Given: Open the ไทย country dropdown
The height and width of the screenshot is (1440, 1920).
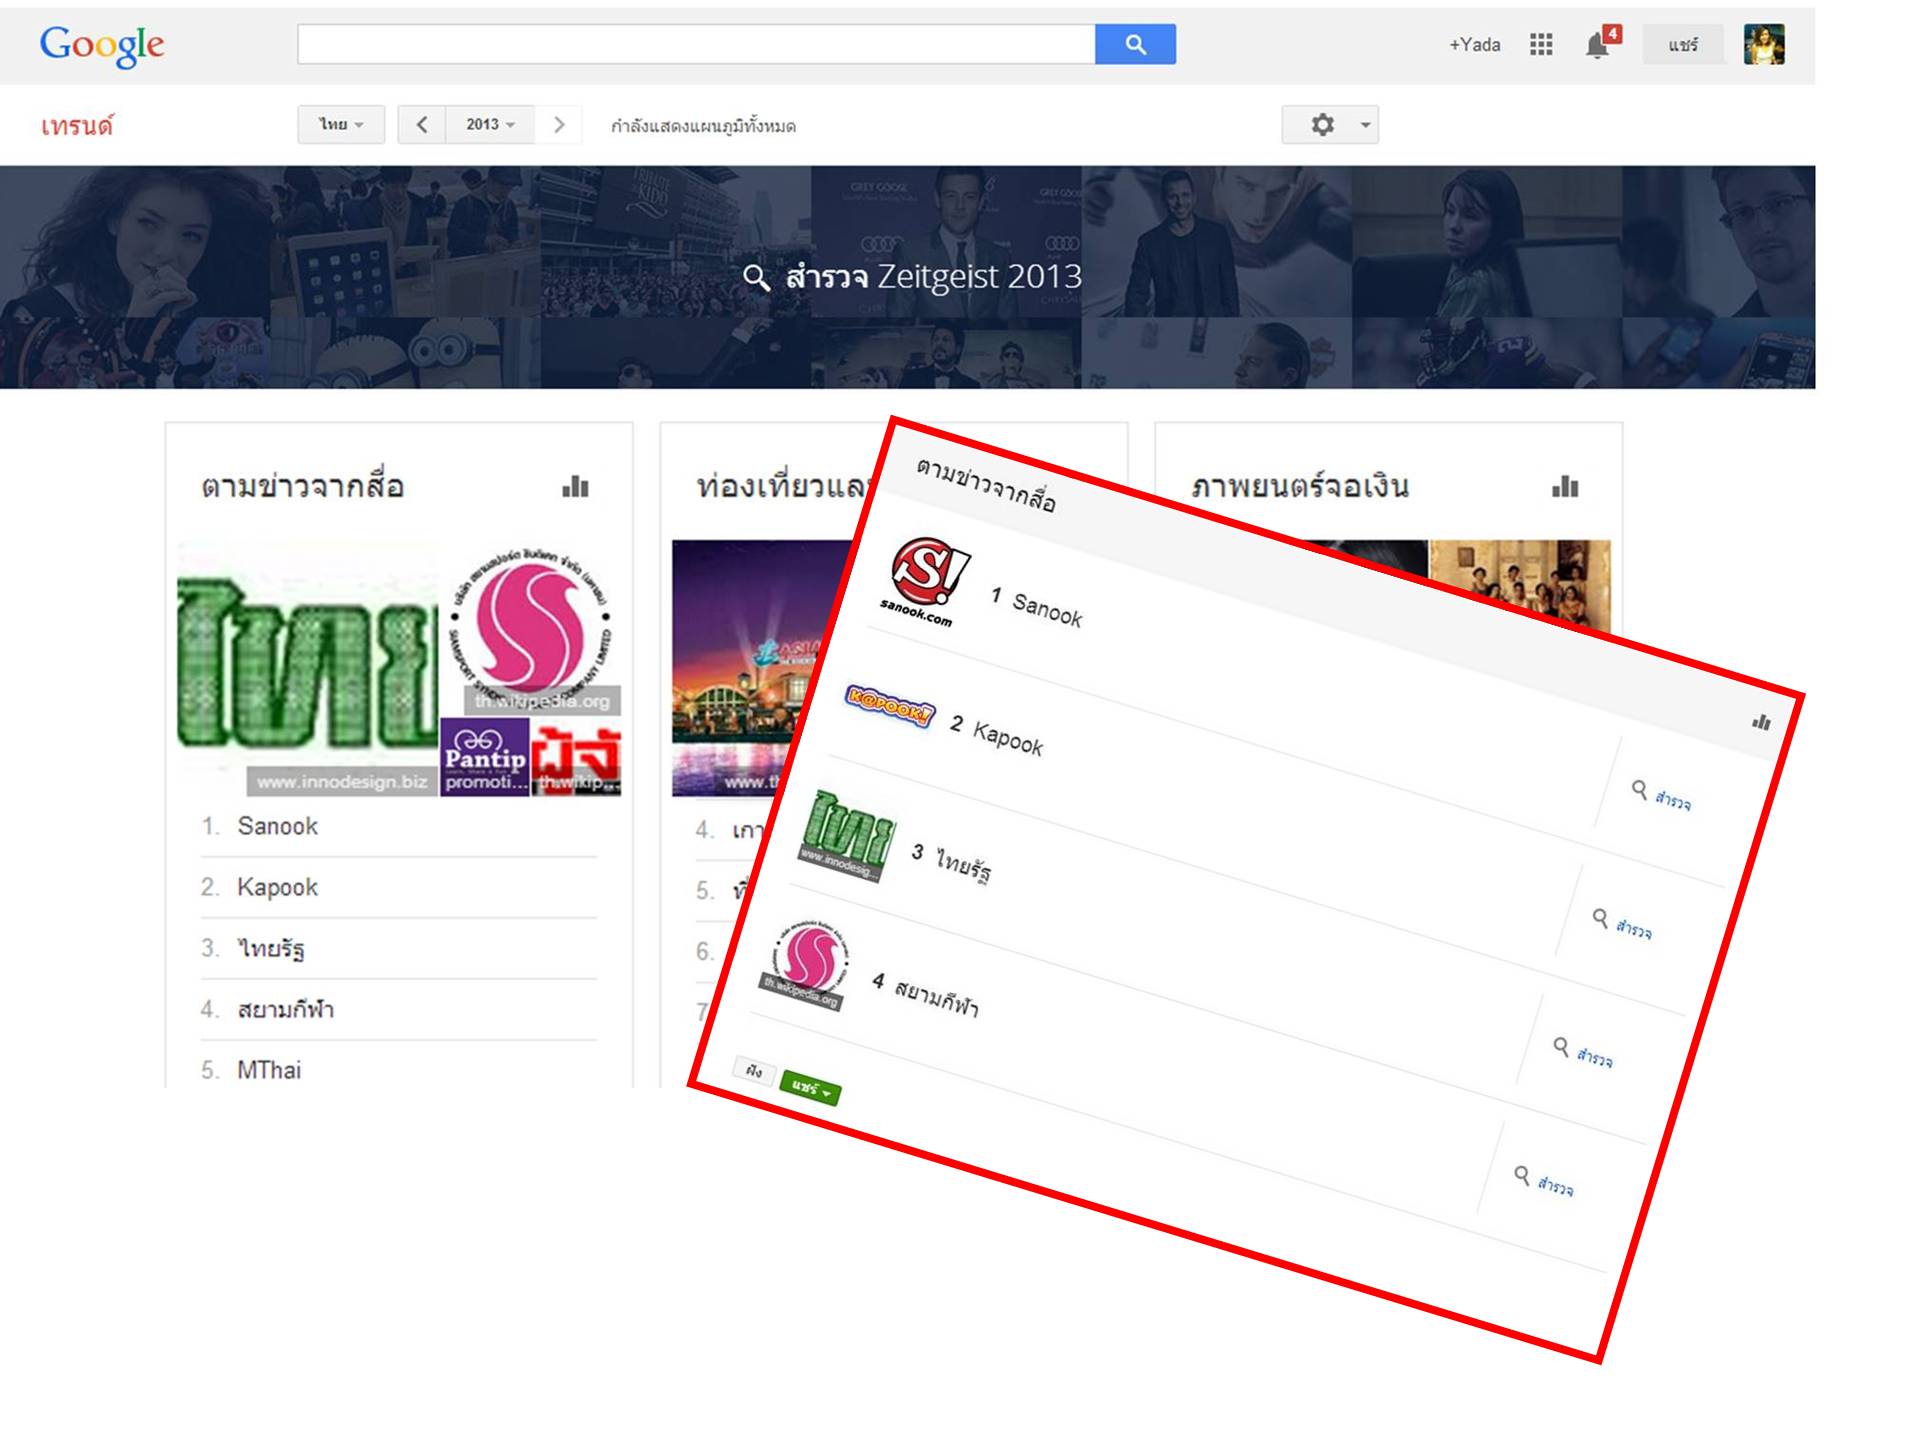Looking at the screenshot, I should tap(341, 125).
